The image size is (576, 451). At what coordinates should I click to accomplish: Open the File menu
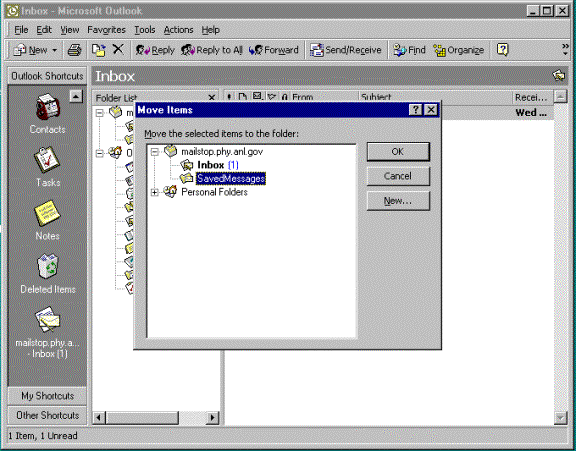pos(21,30)
